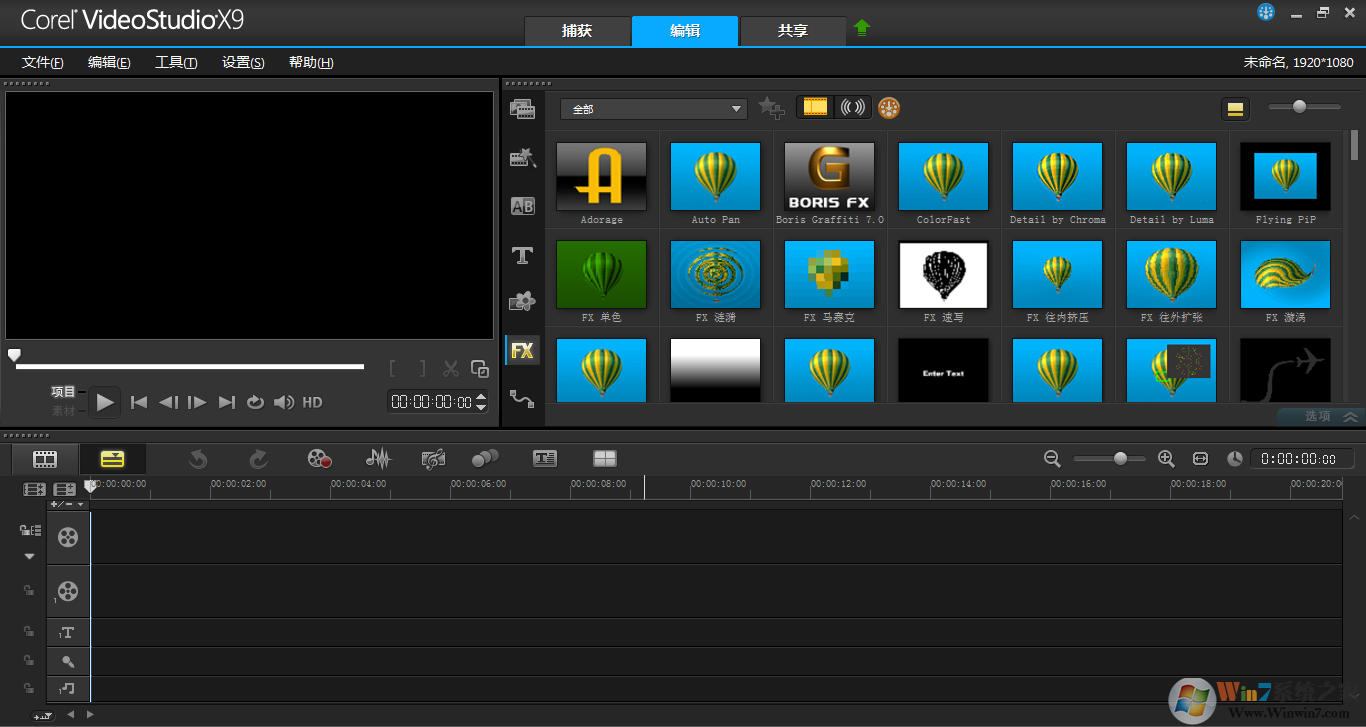The height and width of the screenshot is (727, 1366).
Task: Open the Subtitle Editor icon
Action: coord(544,458)
